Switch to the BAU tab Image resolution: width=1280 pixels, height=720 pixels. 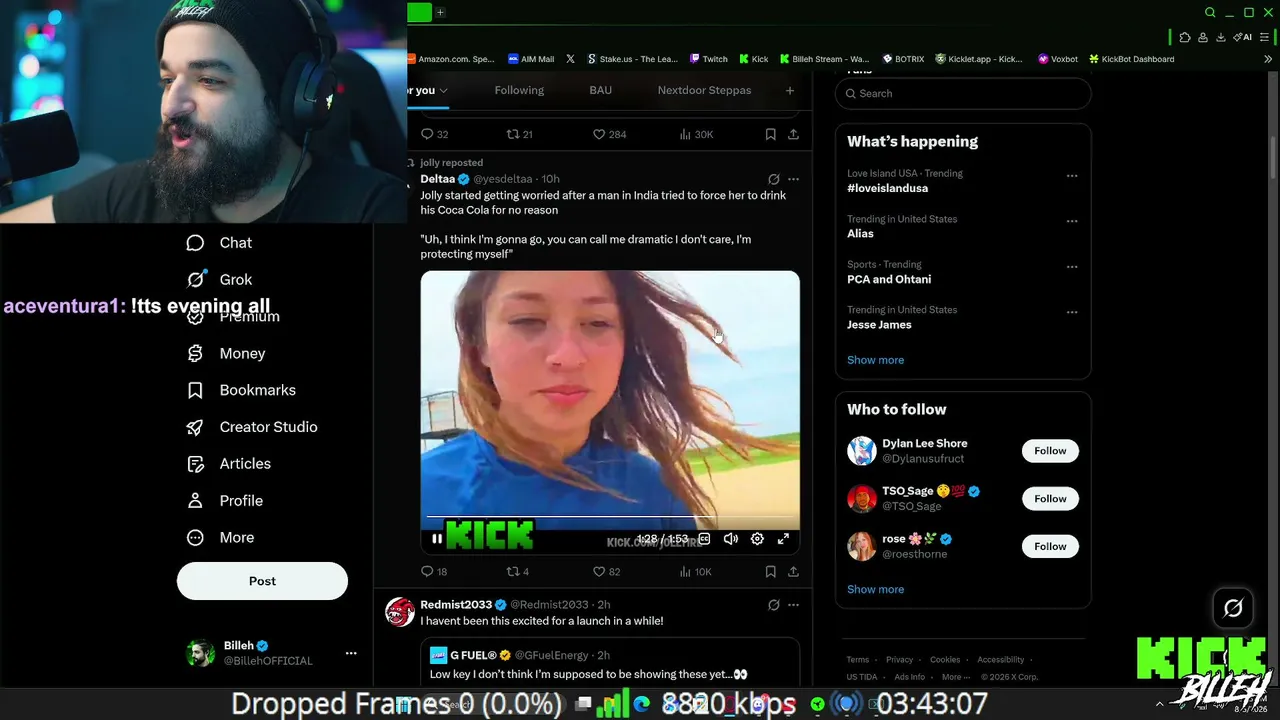coord(601,90)
